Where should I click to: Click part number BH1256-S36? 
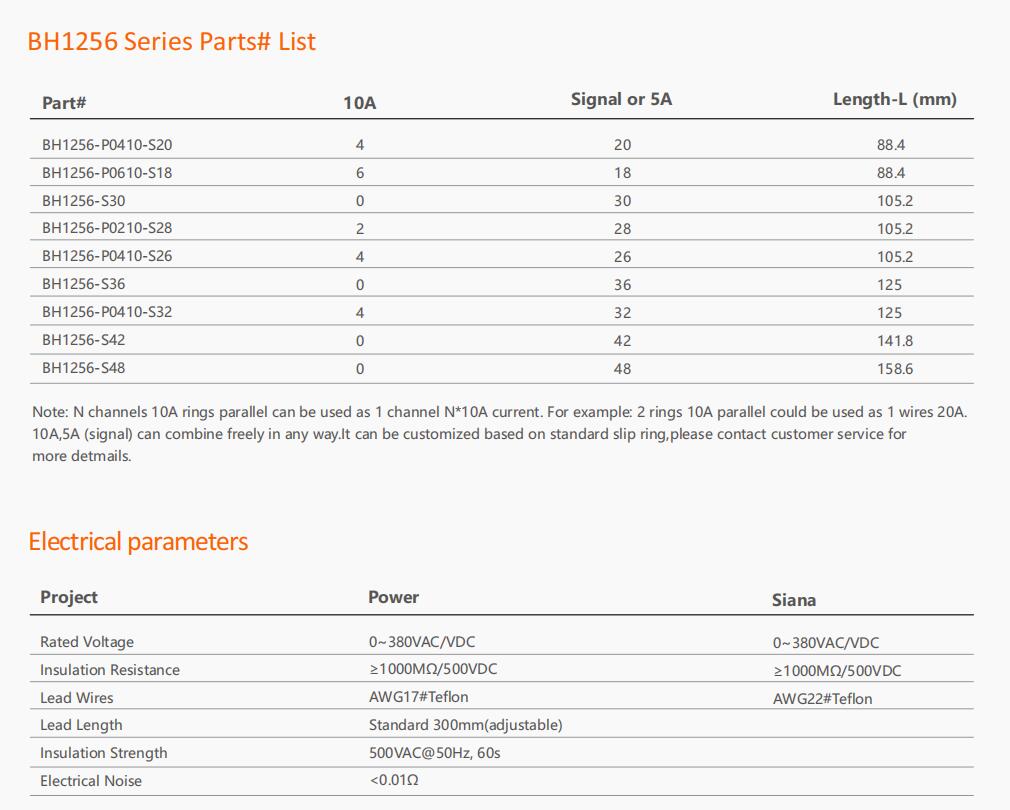pyautogui.click(x=84, y=284)
